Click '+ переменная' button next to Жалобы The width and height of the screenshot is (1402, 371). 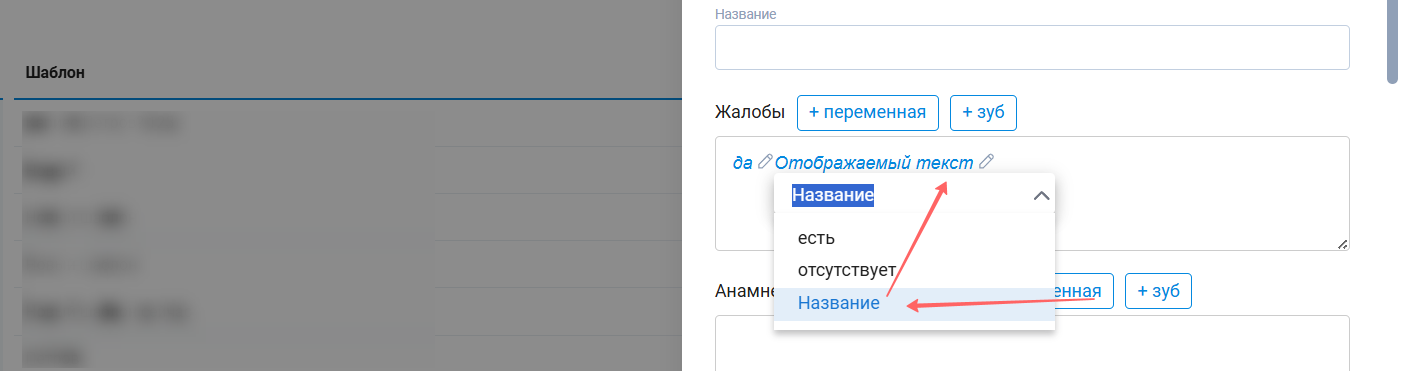coord(868,113)
